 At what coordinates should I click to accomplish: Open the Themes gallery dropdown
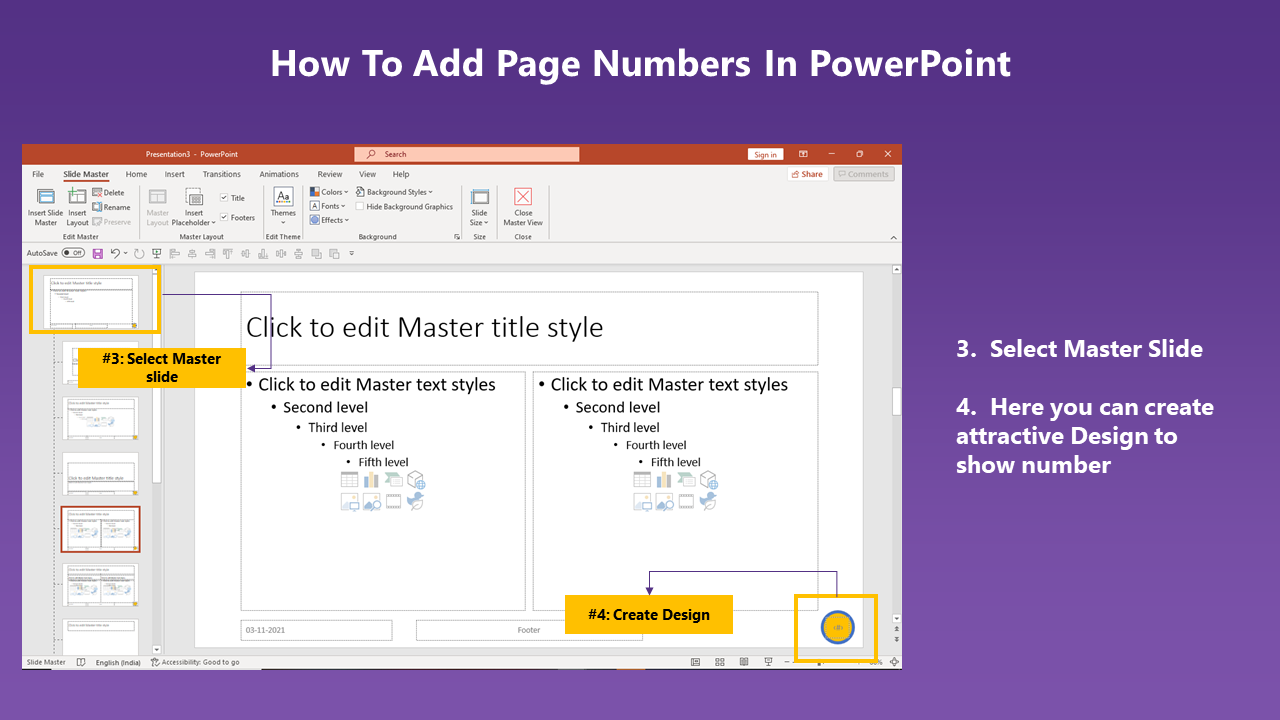(x=283, y=207)
